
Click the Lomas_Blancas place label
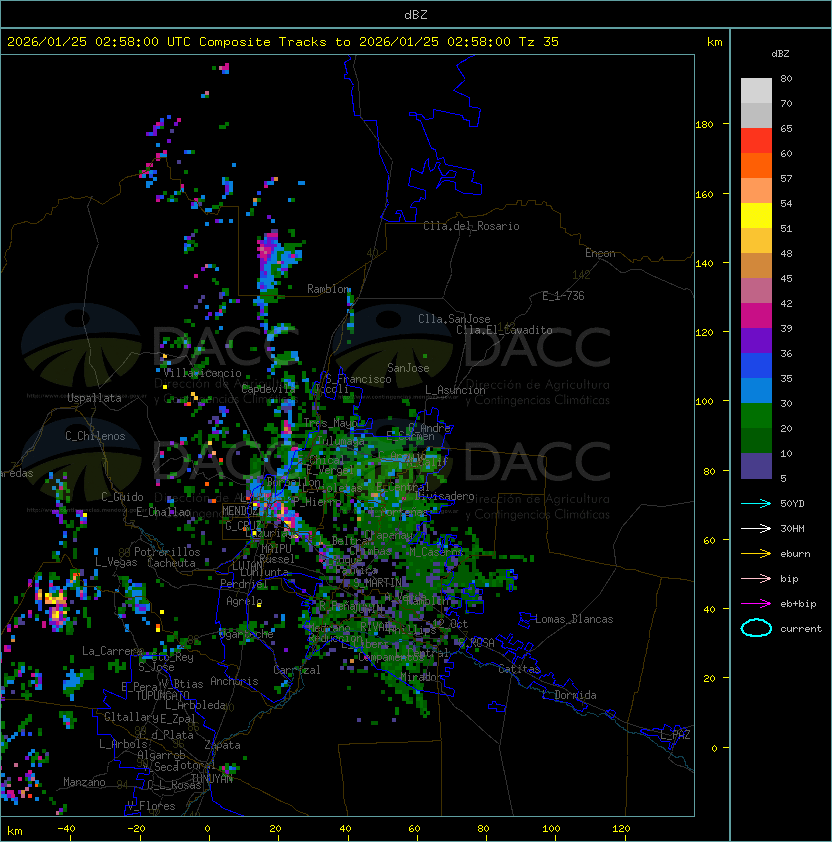[x=574, y=619]
